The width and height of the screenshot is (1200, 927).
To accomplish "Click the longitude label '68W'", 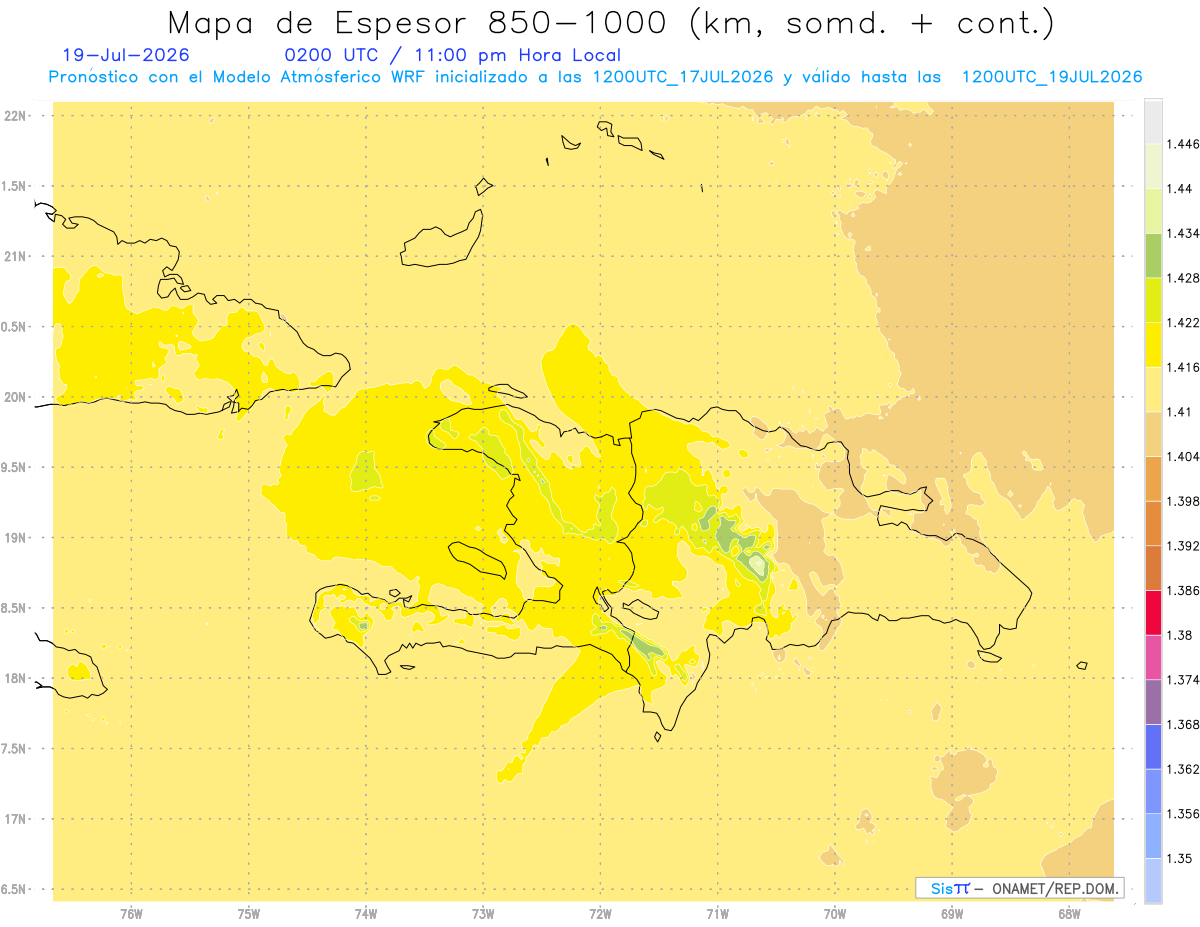I will click(1069, 913).
